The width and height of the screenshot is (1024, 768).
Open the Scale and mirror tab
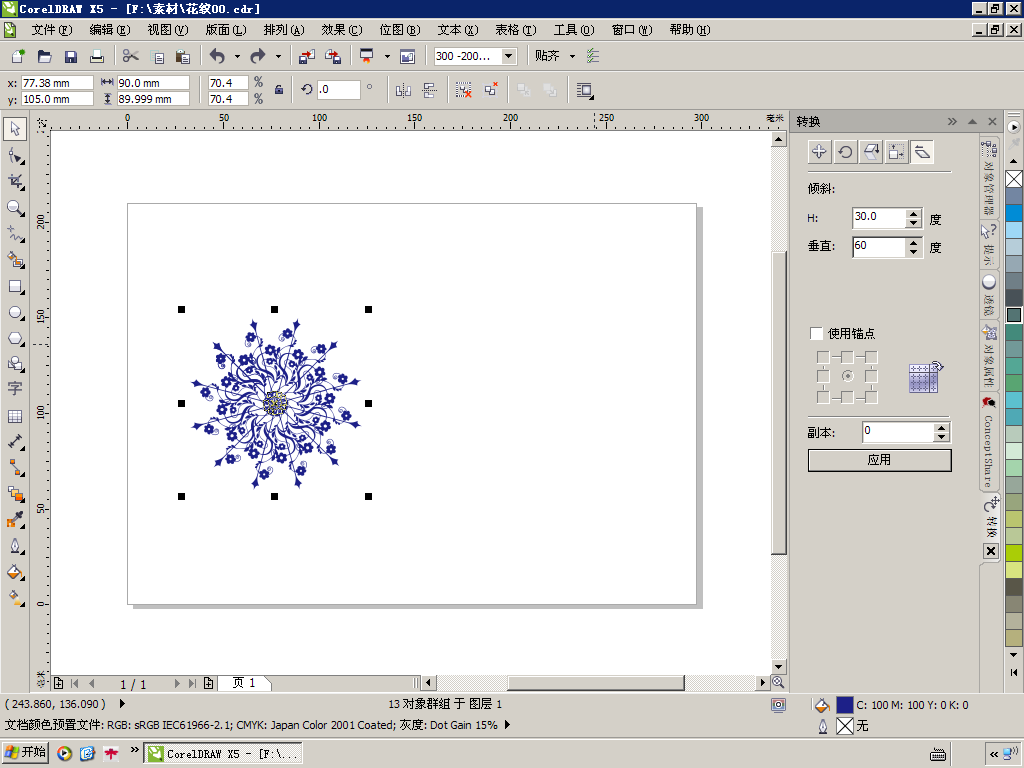871,152
